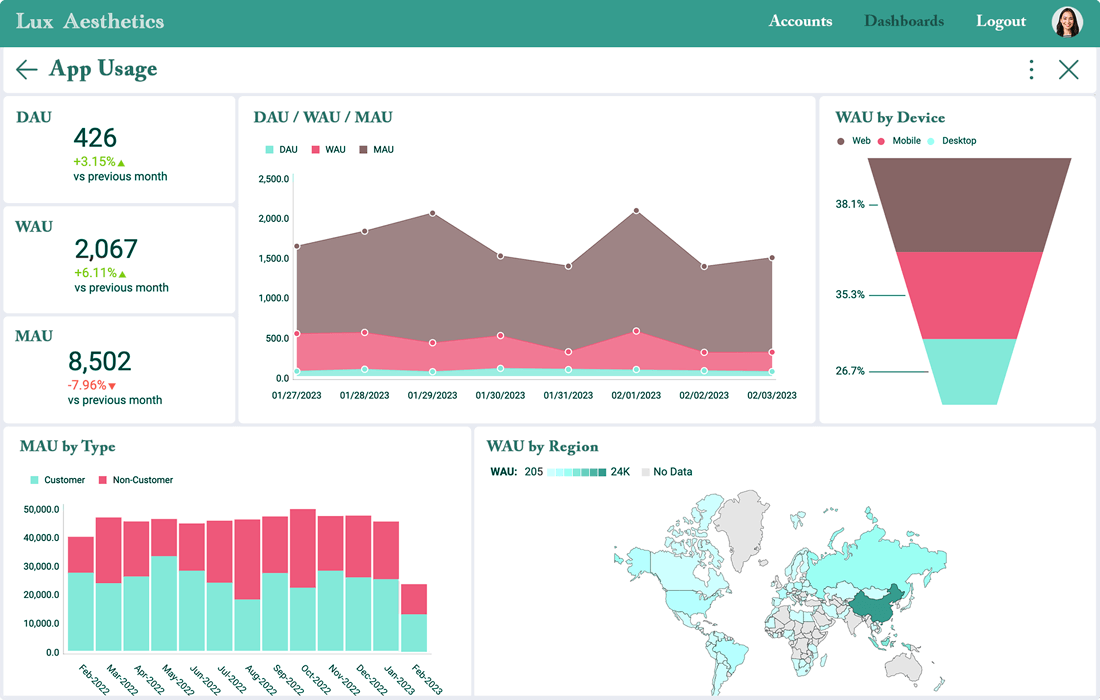Expand the DAU summary card
The image size is (1100, 700).
[x=119, y=148]
